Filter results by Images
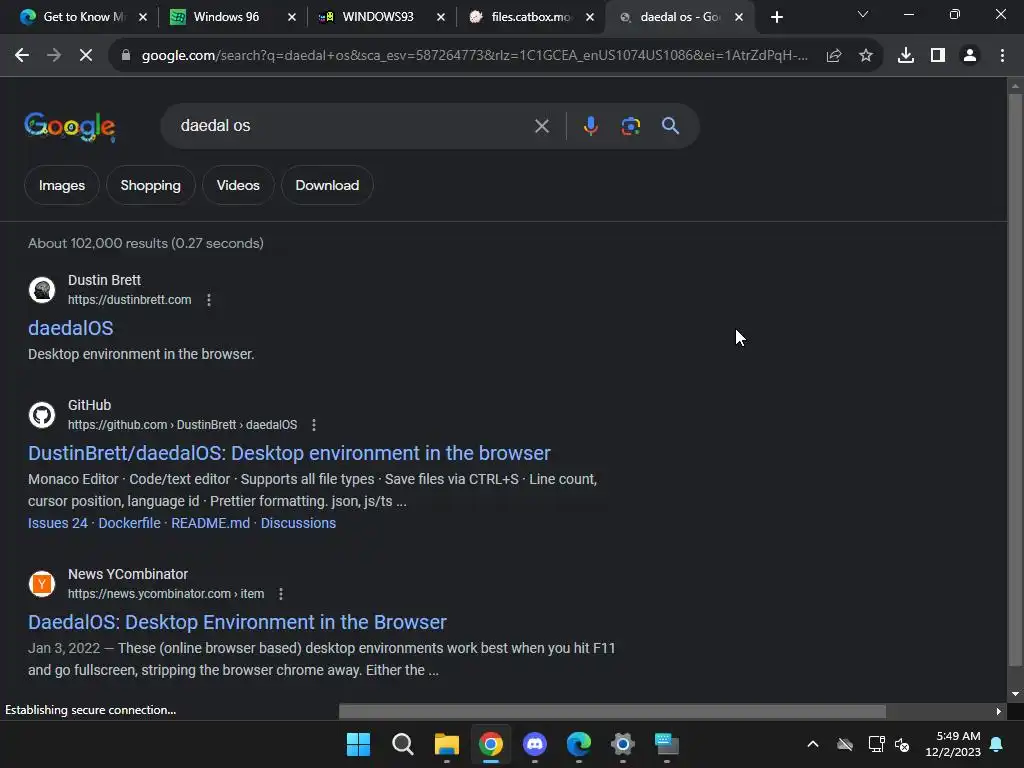Screen dimensions: 1024x768 [x=61, y=185]
